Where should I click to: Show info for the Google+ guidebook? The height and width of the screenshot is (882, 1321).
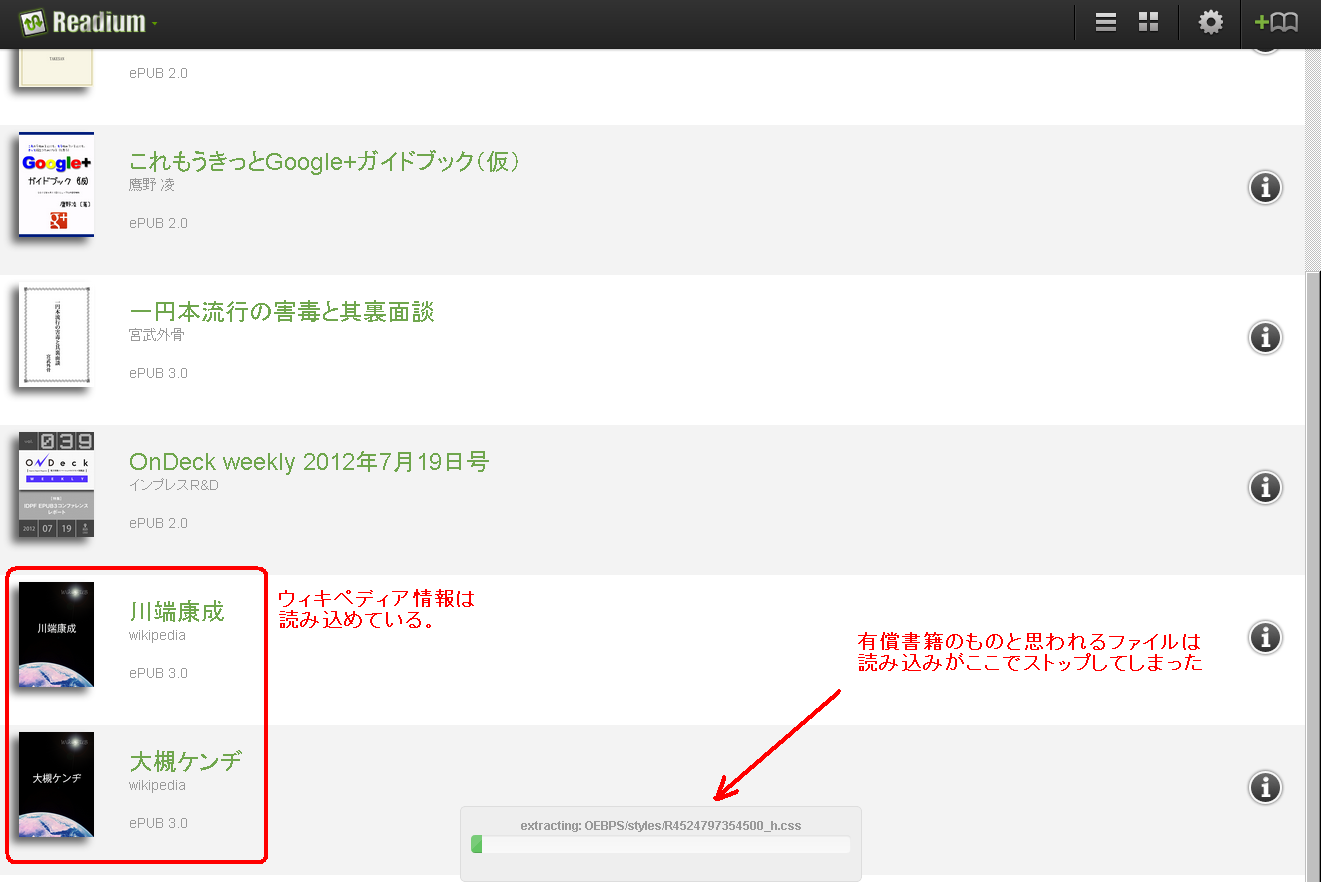(1265, 187)
